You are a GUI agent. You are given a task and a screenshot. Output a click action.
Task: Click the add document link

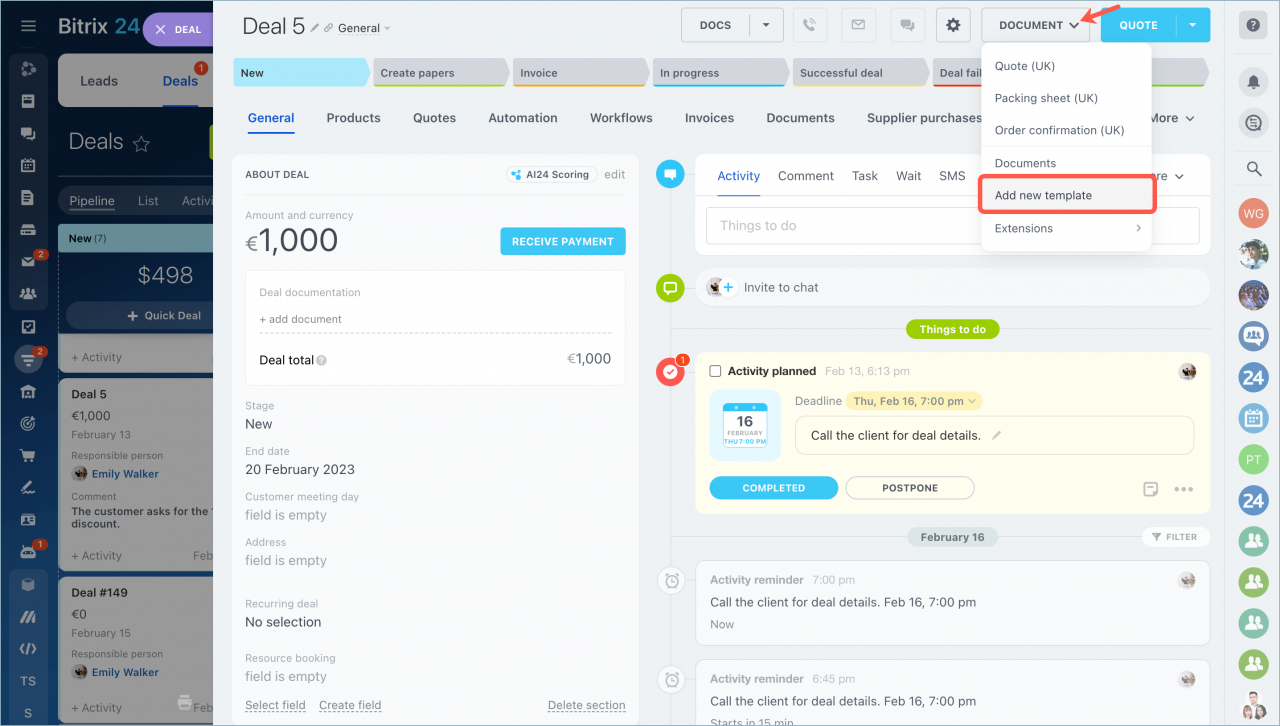pyautogui.click(x=300, y=319)
